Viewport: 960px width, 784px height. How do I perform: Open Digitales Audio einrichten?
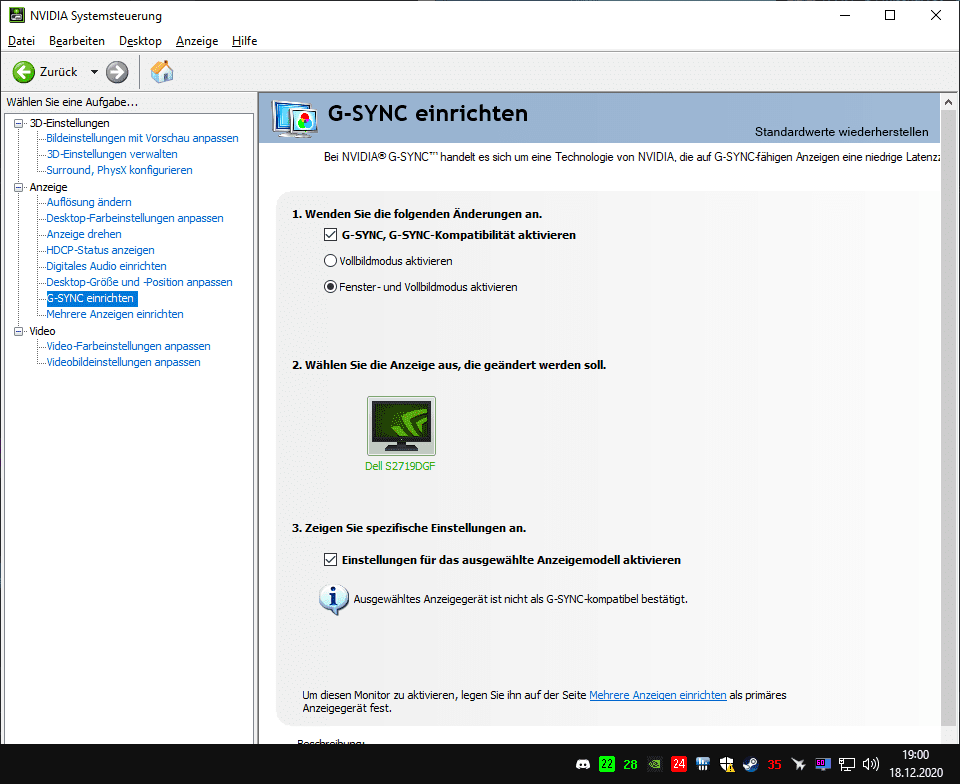(x=107, y=266)
